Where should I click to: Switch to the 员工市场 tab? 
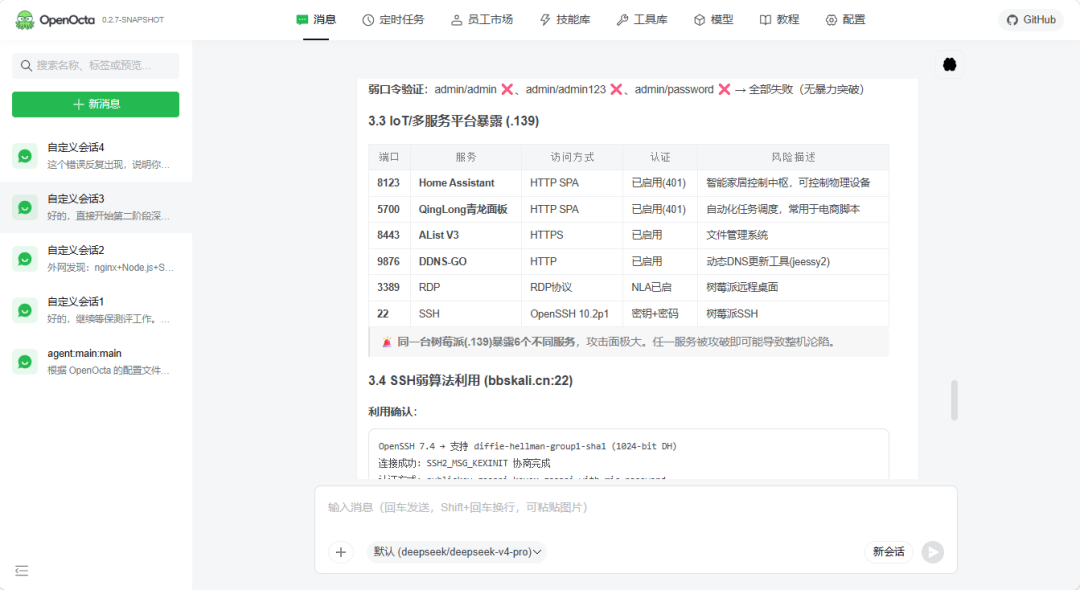[482, 20]
